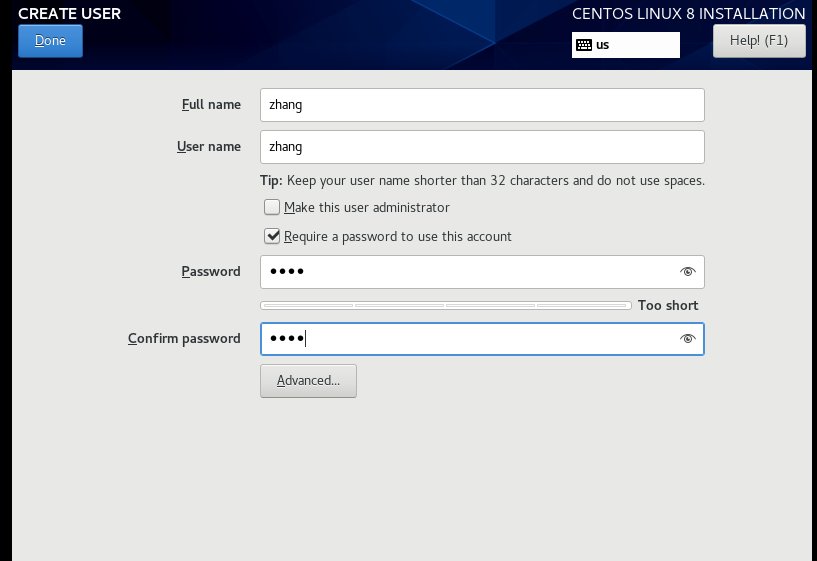Open the Advanced... user settings dialog
This screenshot has height=561, width=817.
pyautogui.click(x=308, y=381)
